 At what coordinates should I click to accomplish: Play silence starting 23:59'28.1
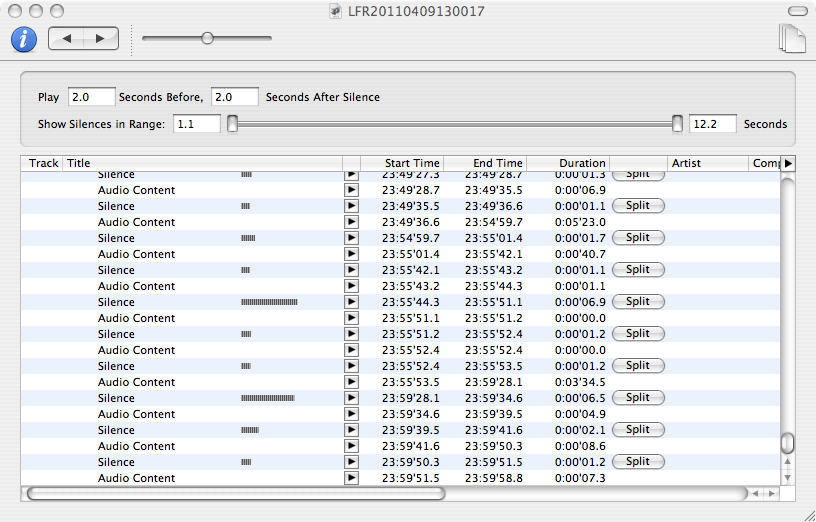click(351, 398)
